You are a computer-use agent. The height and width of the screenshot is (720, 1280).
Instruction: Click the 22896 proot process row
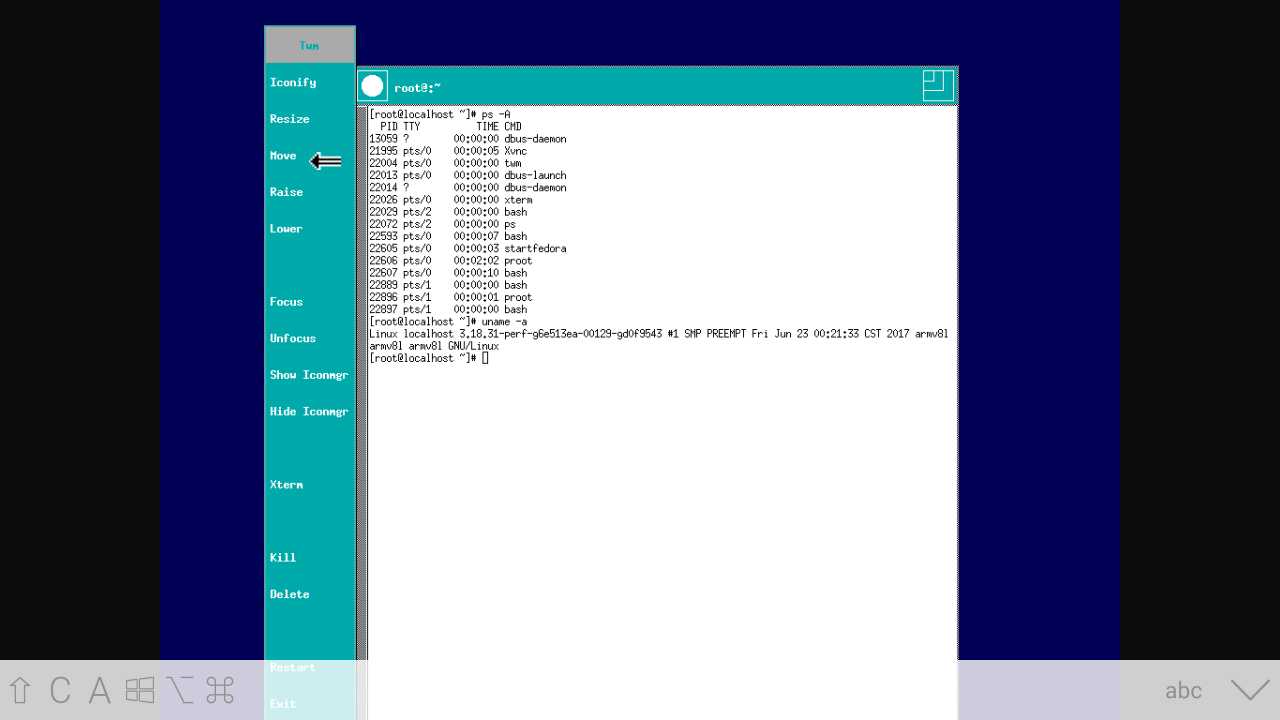451,297
